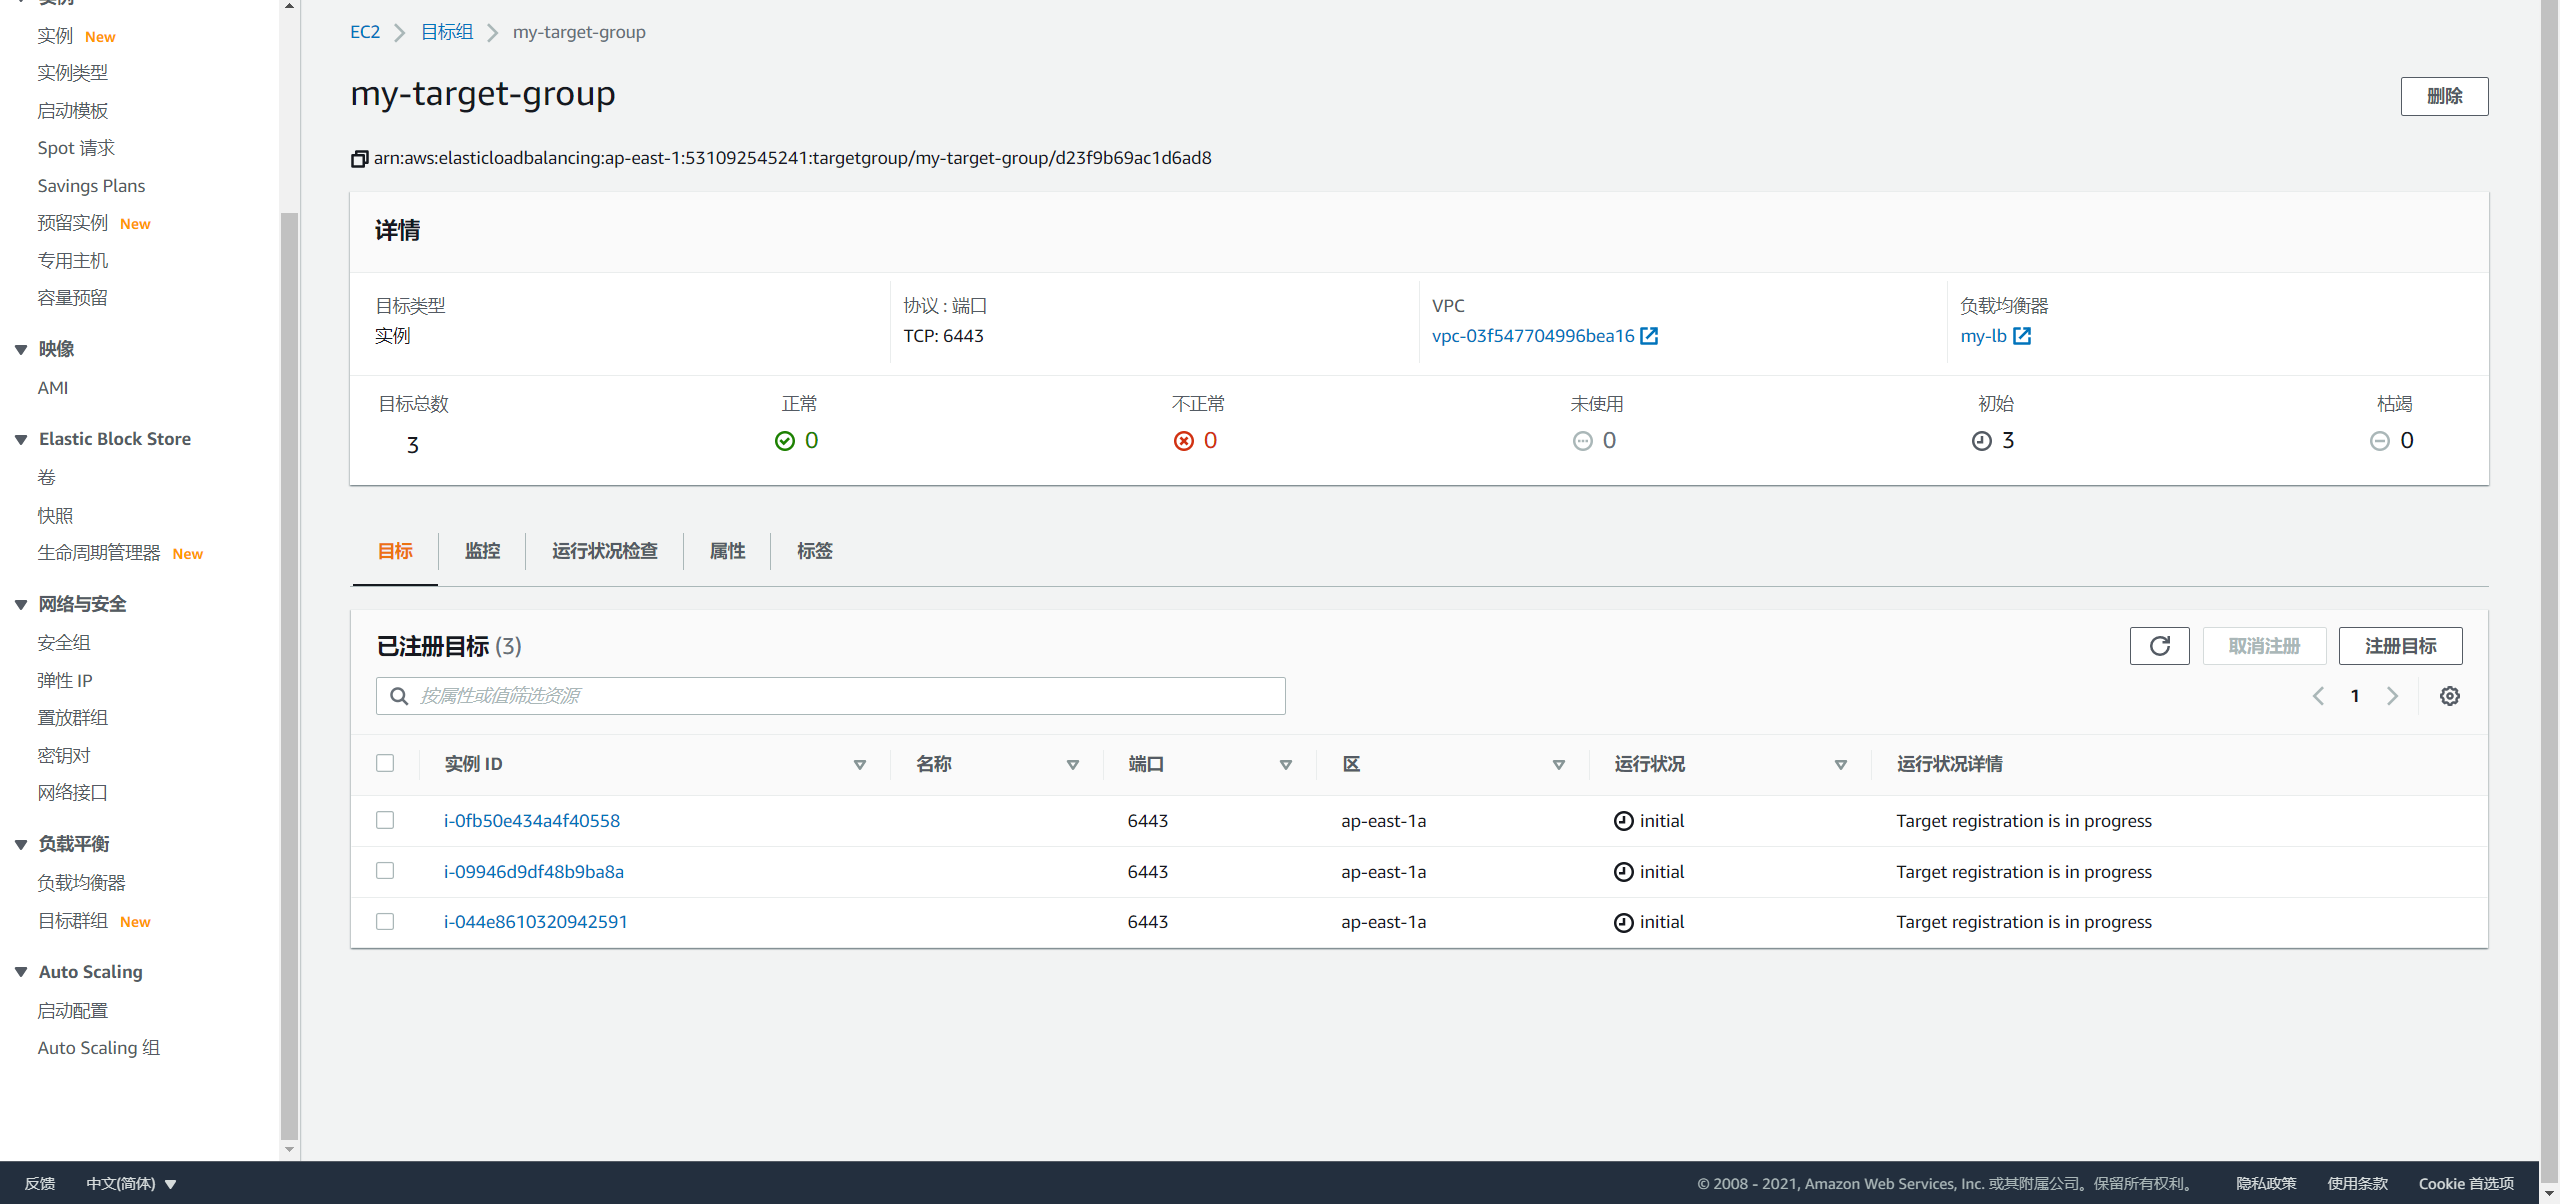Viewport: 2560px width, 1204px height.
Task: Switch to the 目标 tab
Action: pos(395,551)
